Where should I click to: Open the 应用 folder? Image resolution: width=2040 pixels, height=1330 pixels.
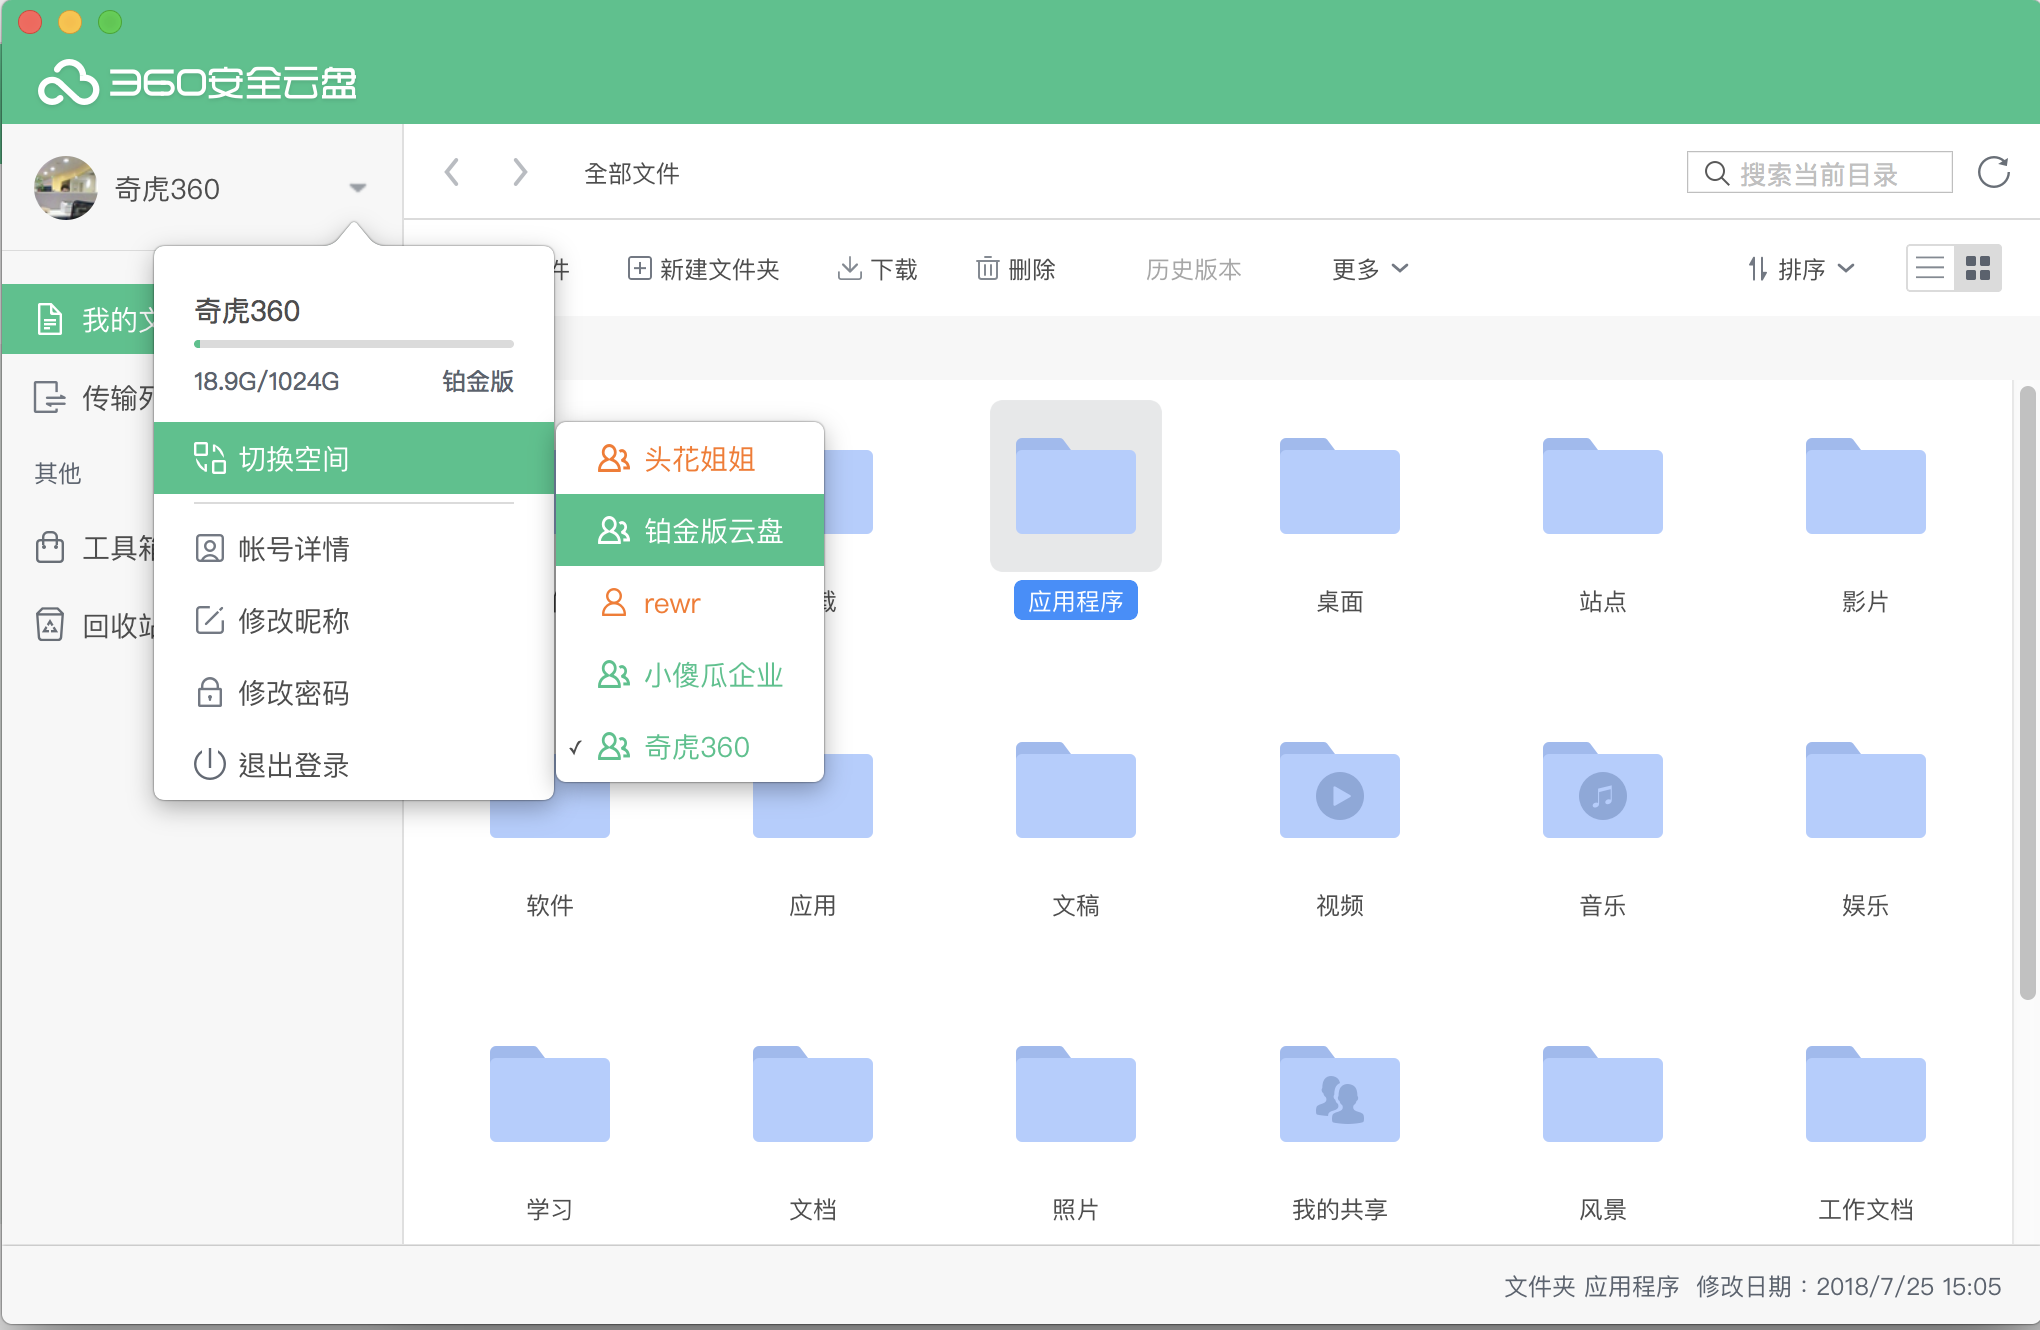813,812
